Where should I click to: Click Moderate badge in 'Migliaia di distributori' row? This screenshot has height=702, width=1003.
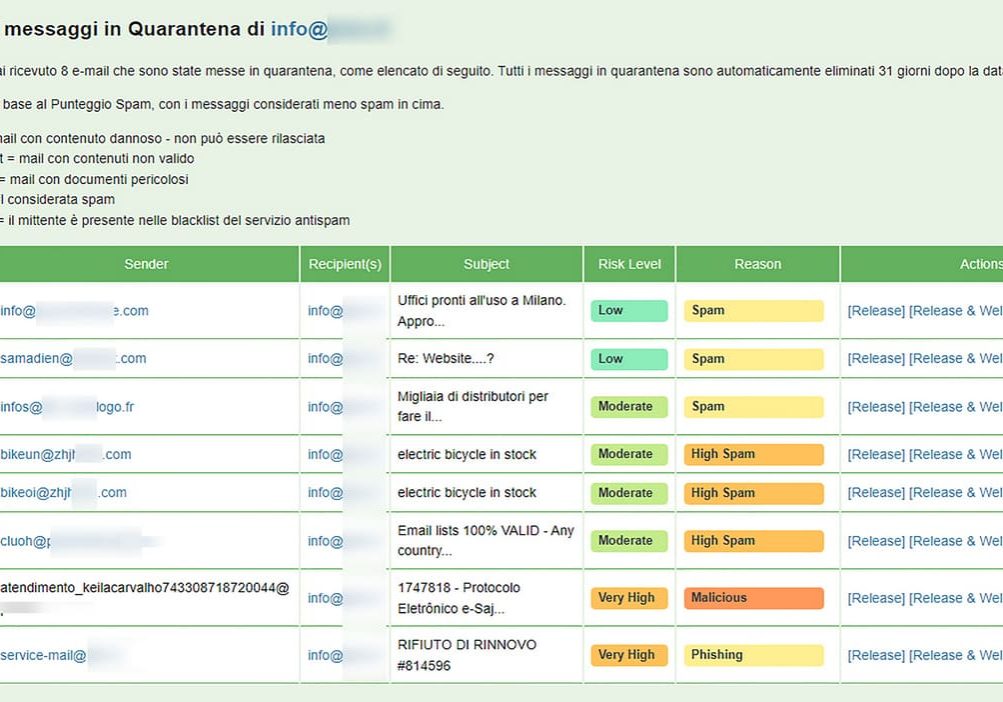coord(629,407)
